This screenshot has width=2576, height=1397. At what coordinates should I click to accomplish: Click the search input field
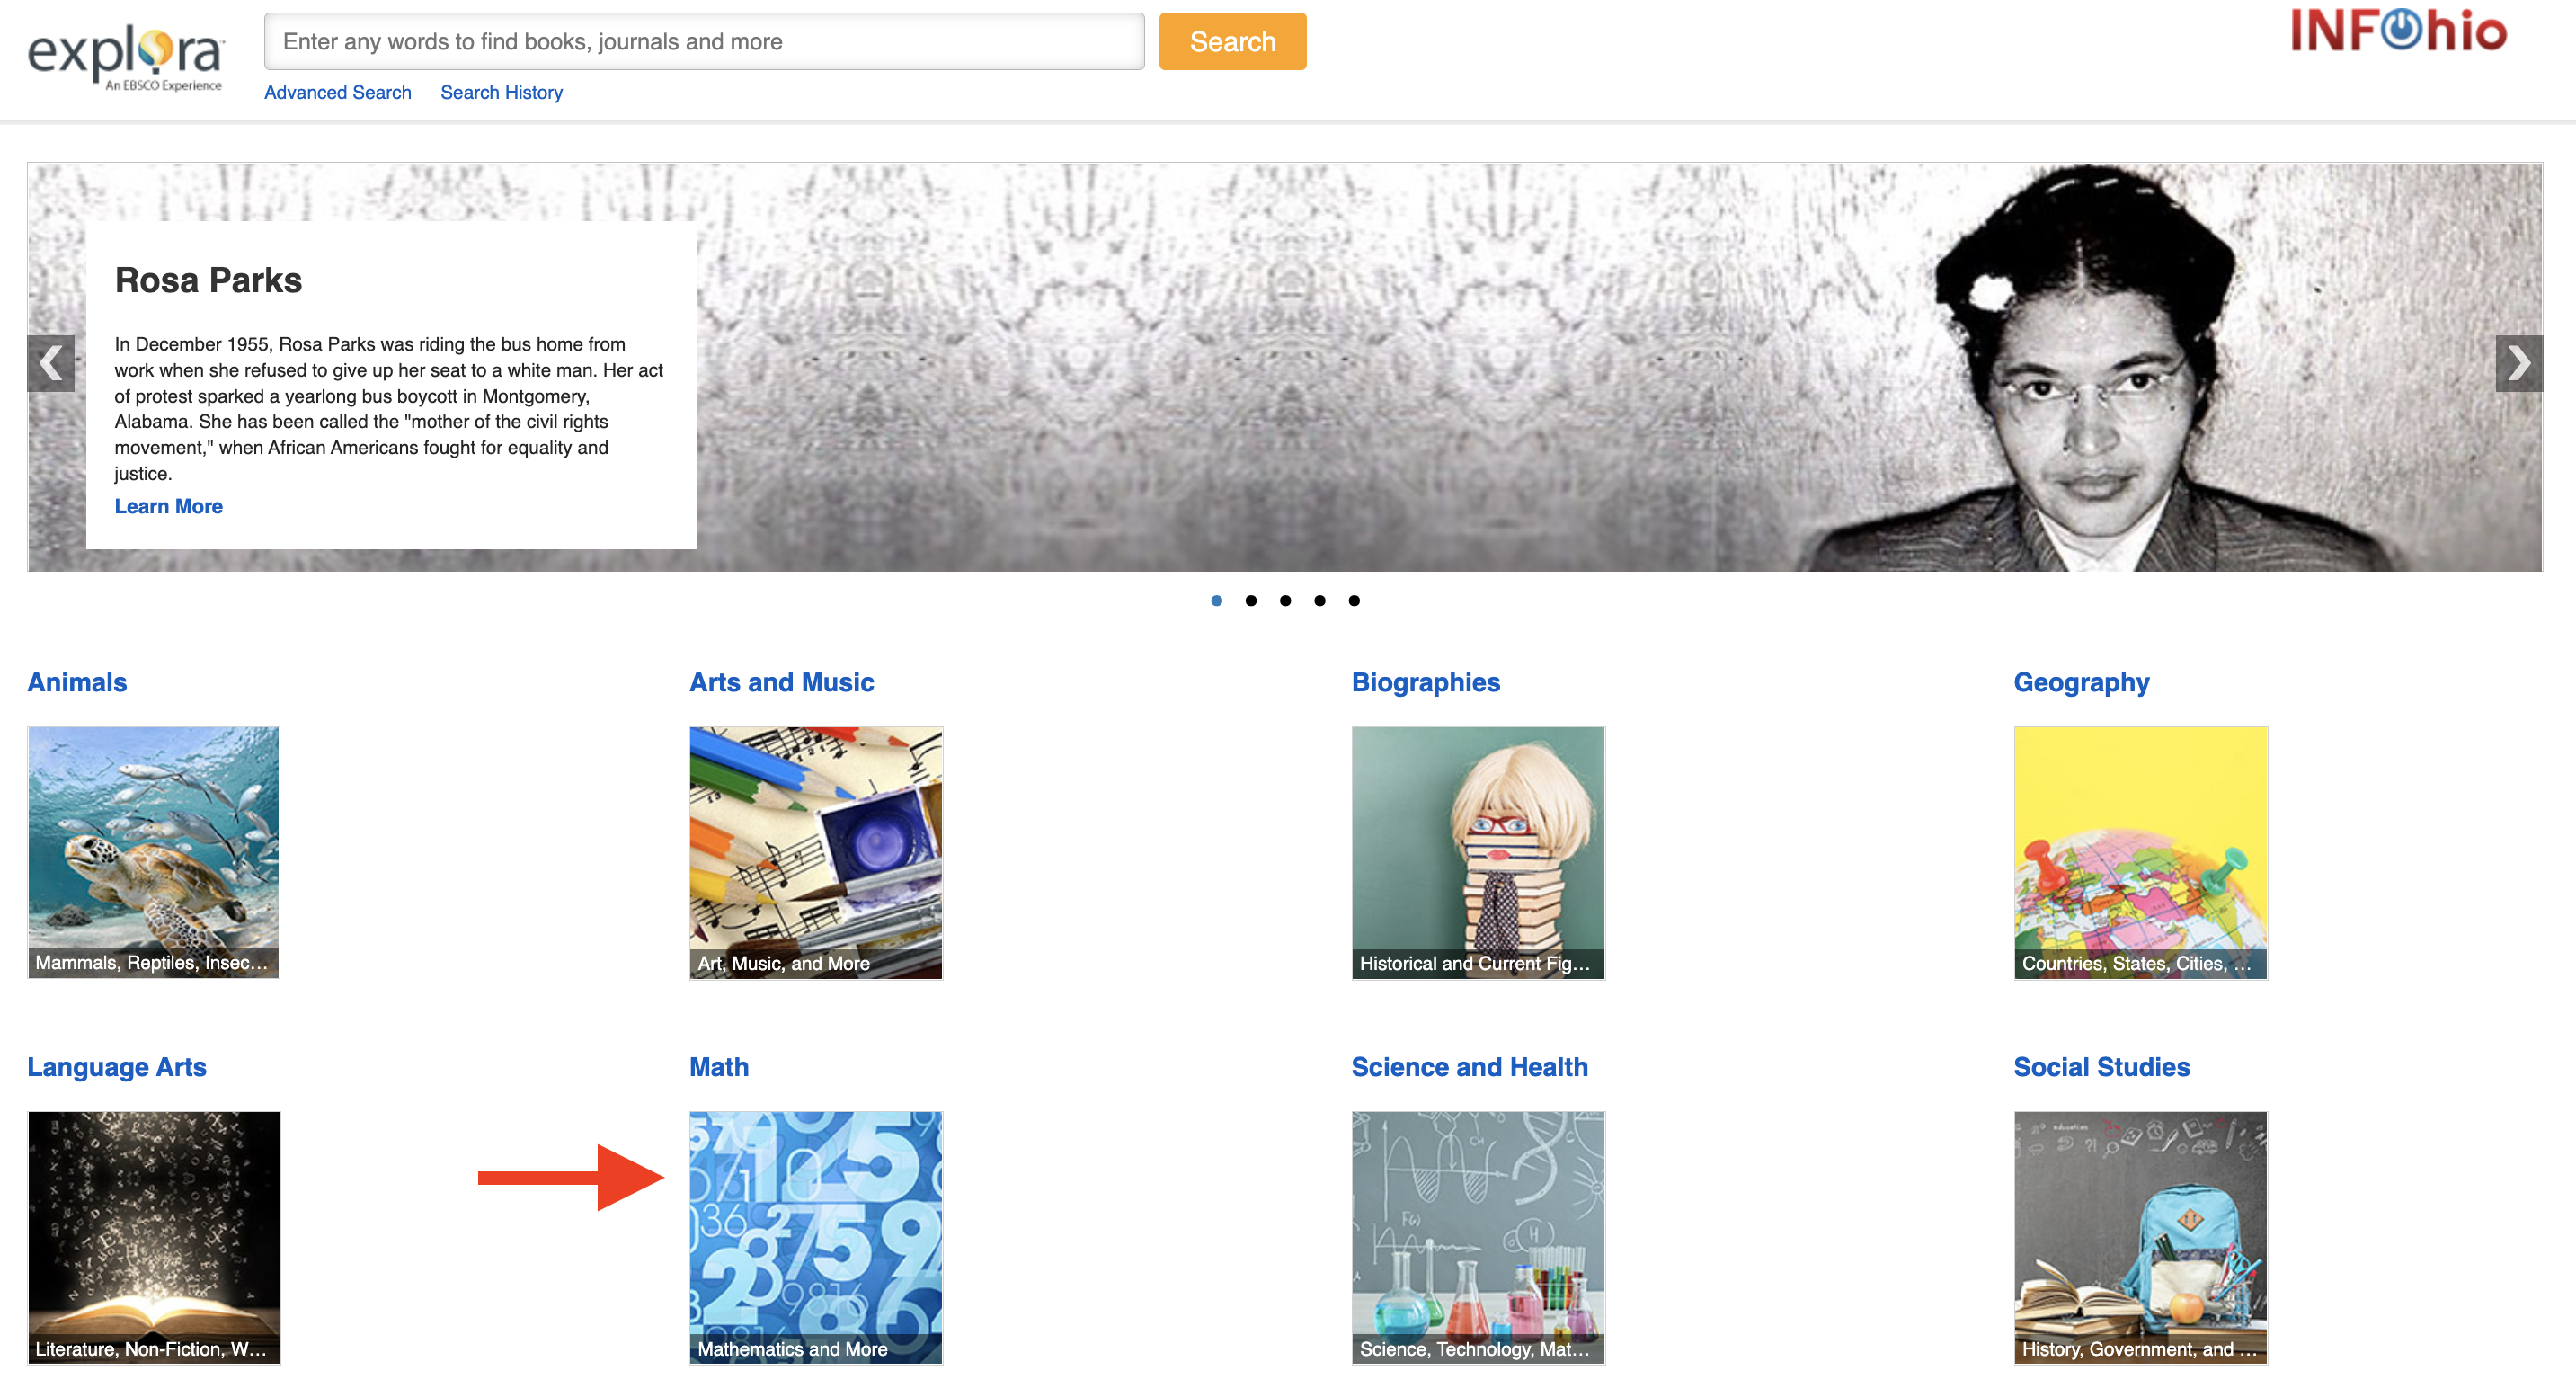(704, 41)
